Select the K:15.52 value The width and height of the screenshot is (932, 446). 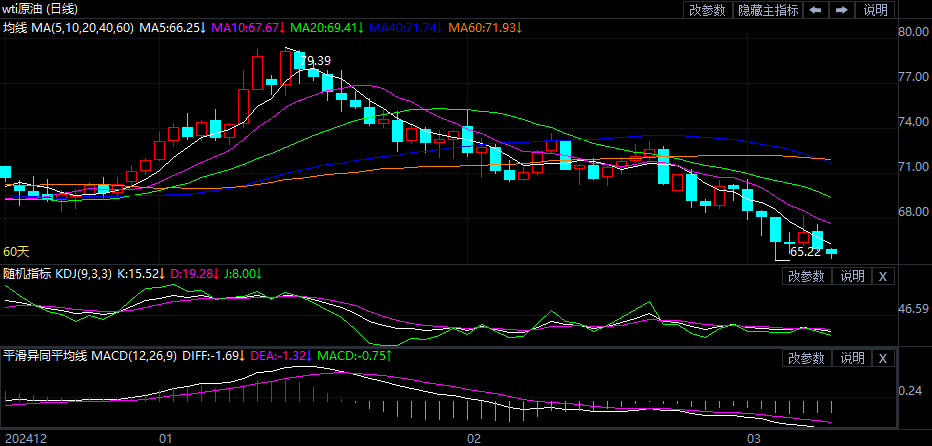tap(141, 274)
